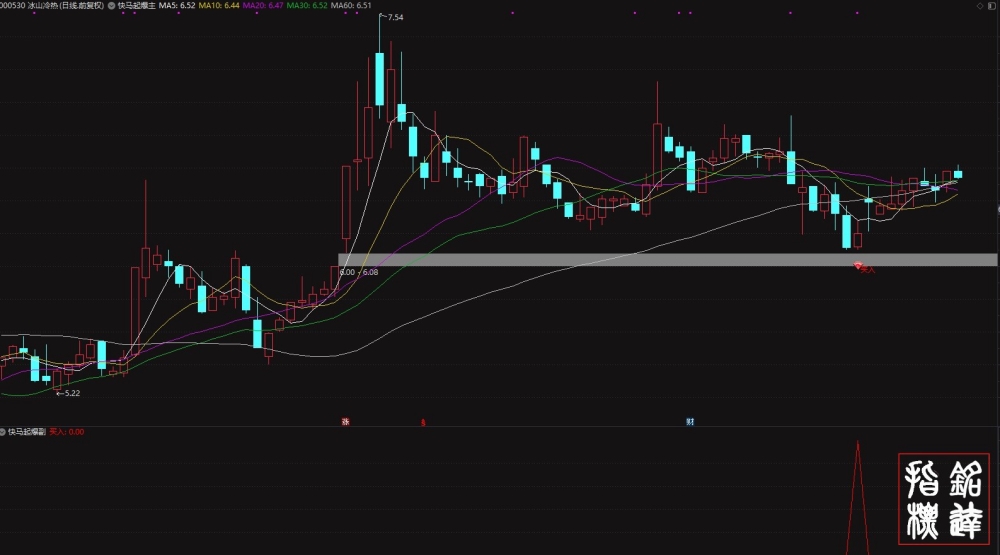Viewport: 1000px width, 555px height.
Task: Click the blue 财 financial report marker
Action: [x=690, y=422]
